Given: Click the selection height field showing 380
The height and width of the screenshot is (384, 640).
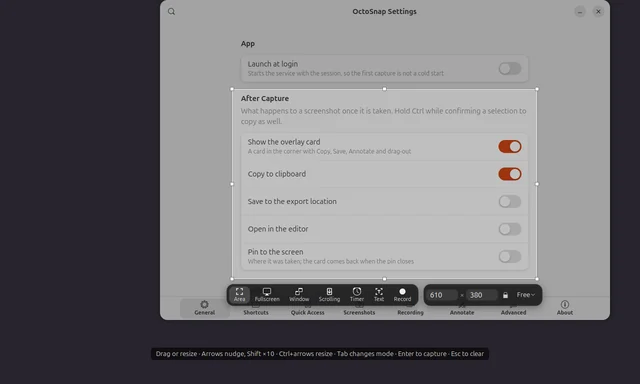Looking at the screenshot, I should [x=482, y=295].
